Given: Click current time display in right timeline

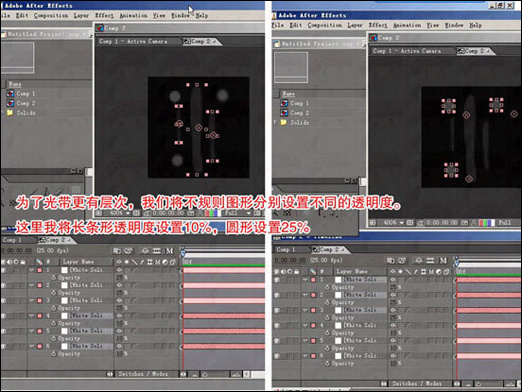Looking at the screenshot, I should (290, 260).
